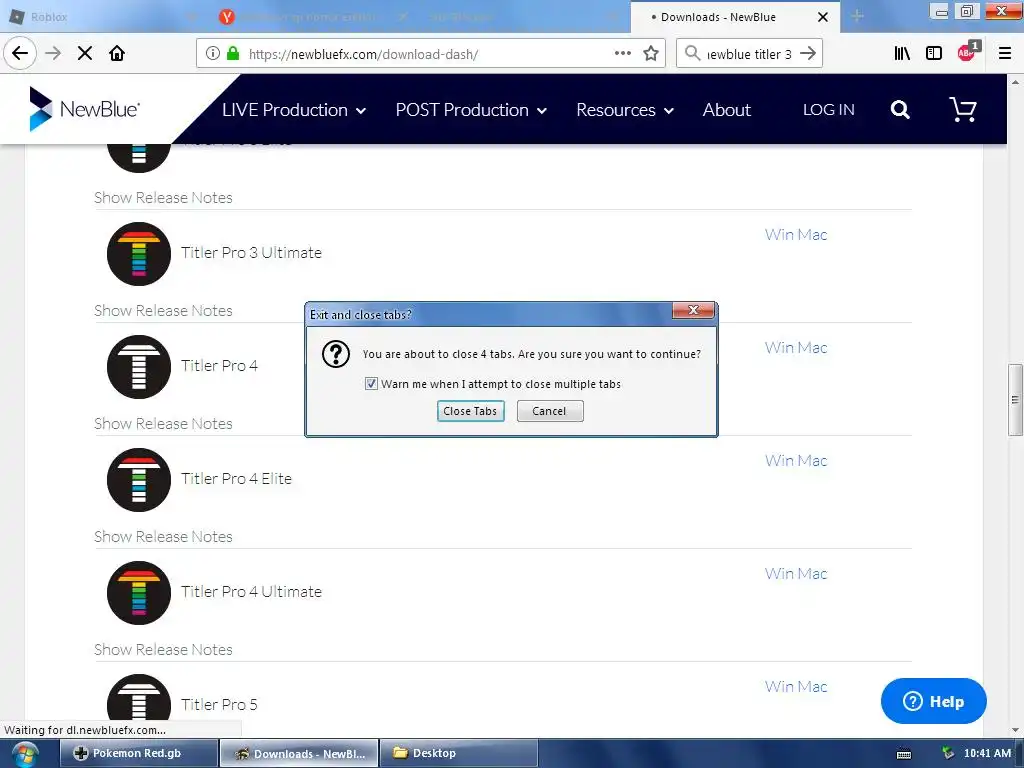Screen dimensions: 1024x768
Task: Click the Titler Pro 4 Elite title text
Action: click(x=236, y=479)
